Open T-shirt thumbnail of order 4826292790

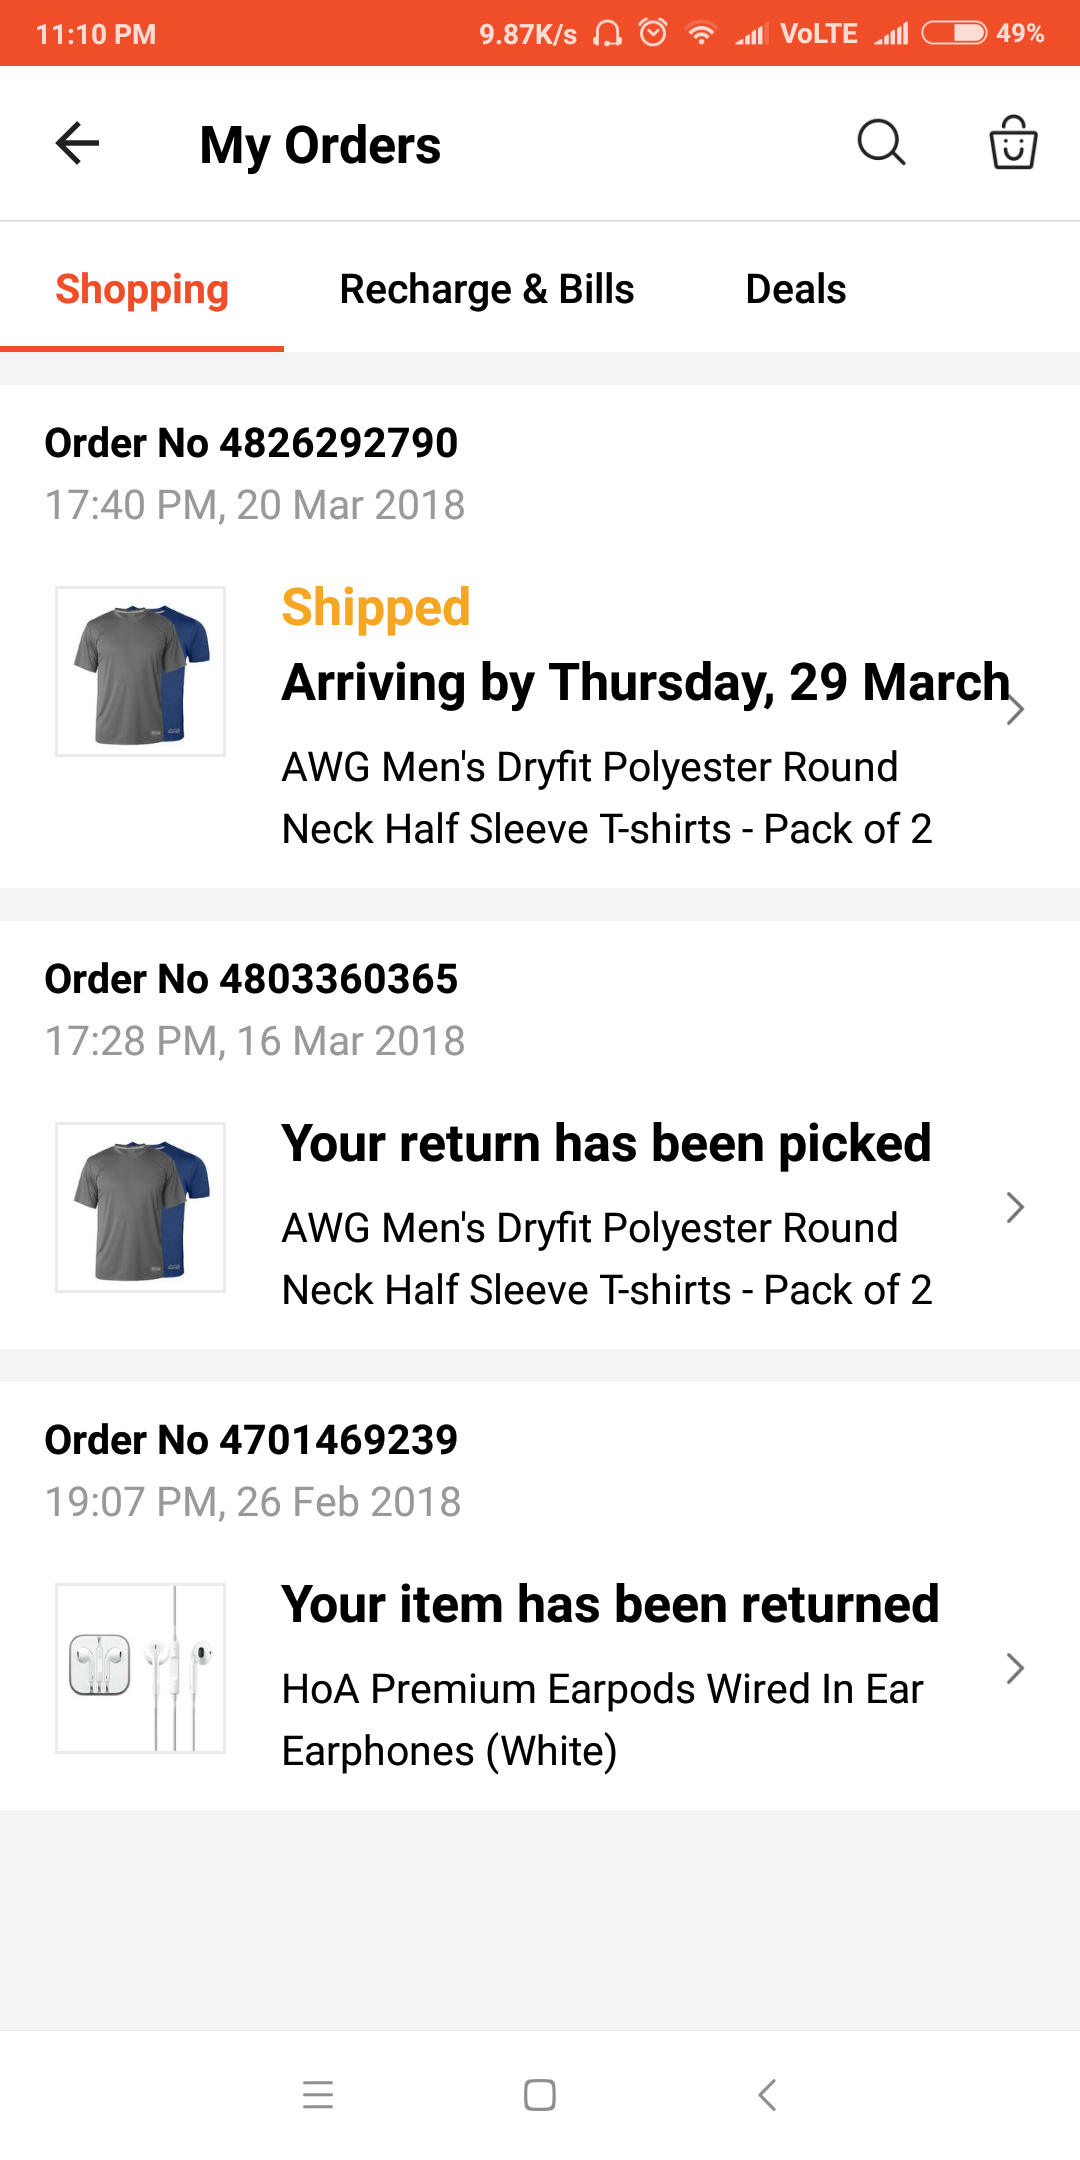(x=140, y=671)
